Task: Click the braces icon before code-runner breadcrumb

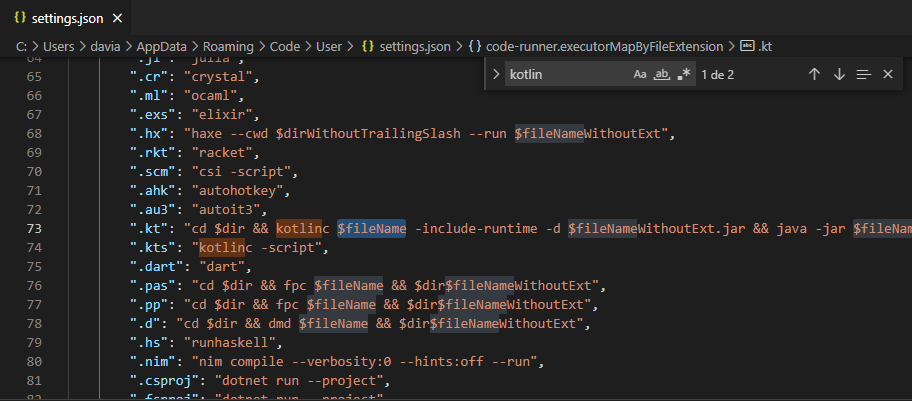Action: tap(474, 47)
